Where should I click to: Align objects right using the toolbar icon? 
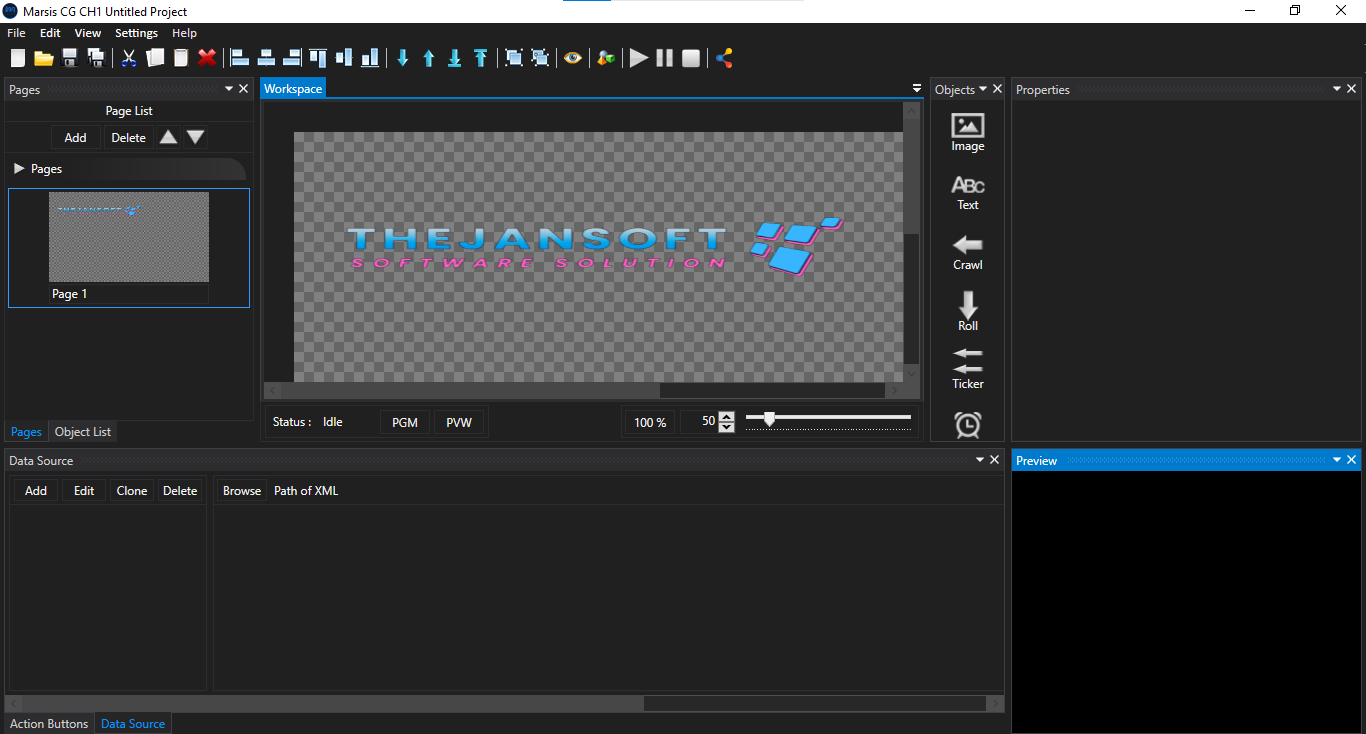tap(292, 58)
